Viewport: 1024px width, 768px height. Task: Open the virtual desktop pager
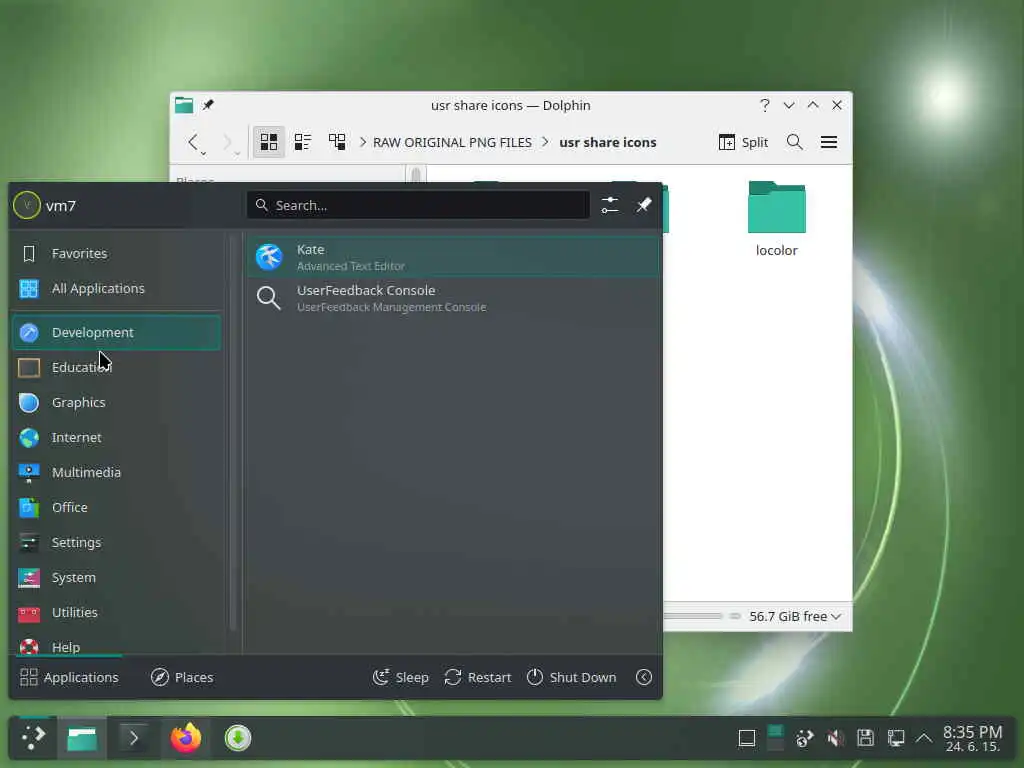click(x=775, y=738)
